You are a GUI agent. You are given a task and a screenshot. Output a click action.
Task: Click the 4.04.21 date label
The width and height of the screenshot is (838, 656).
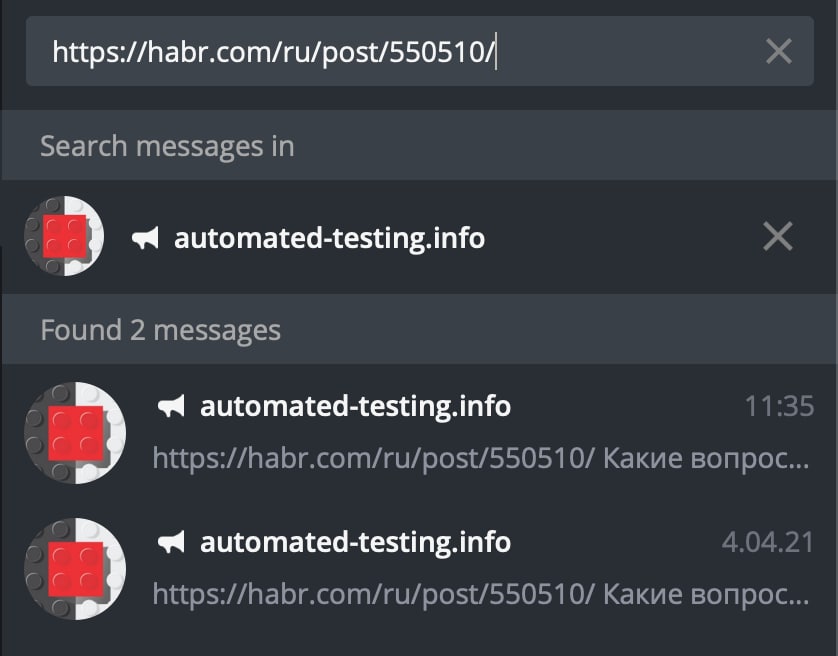[x=768, y=542]
